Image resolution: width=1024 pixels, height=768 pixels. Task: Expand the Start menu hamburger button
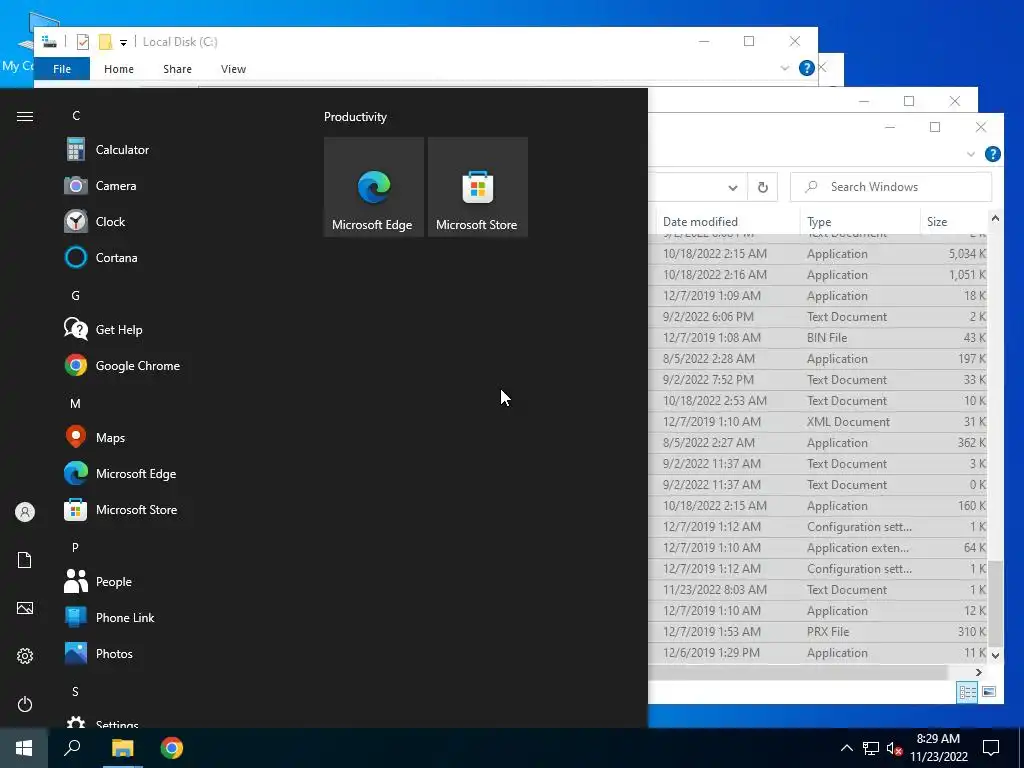click(x=25, y=116)
